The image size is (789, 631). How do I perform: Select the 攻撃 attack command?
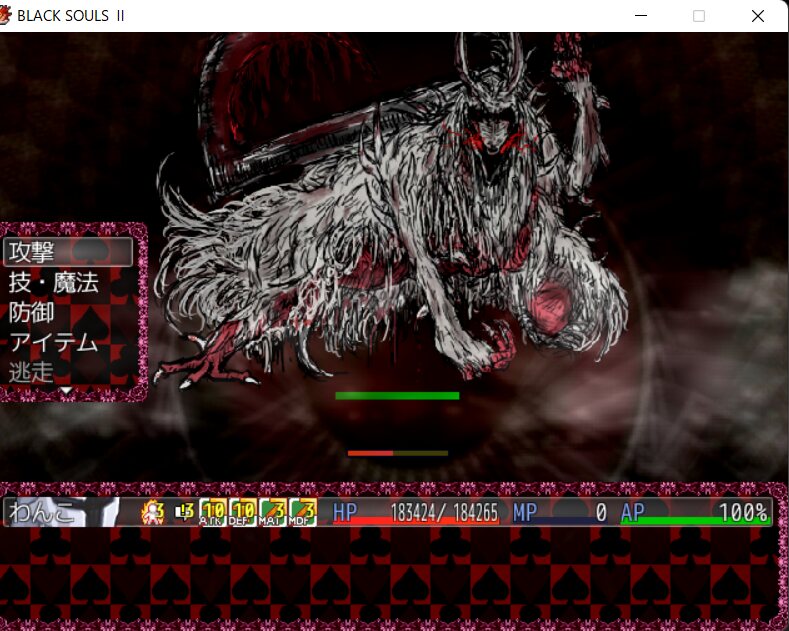point(68,252)
